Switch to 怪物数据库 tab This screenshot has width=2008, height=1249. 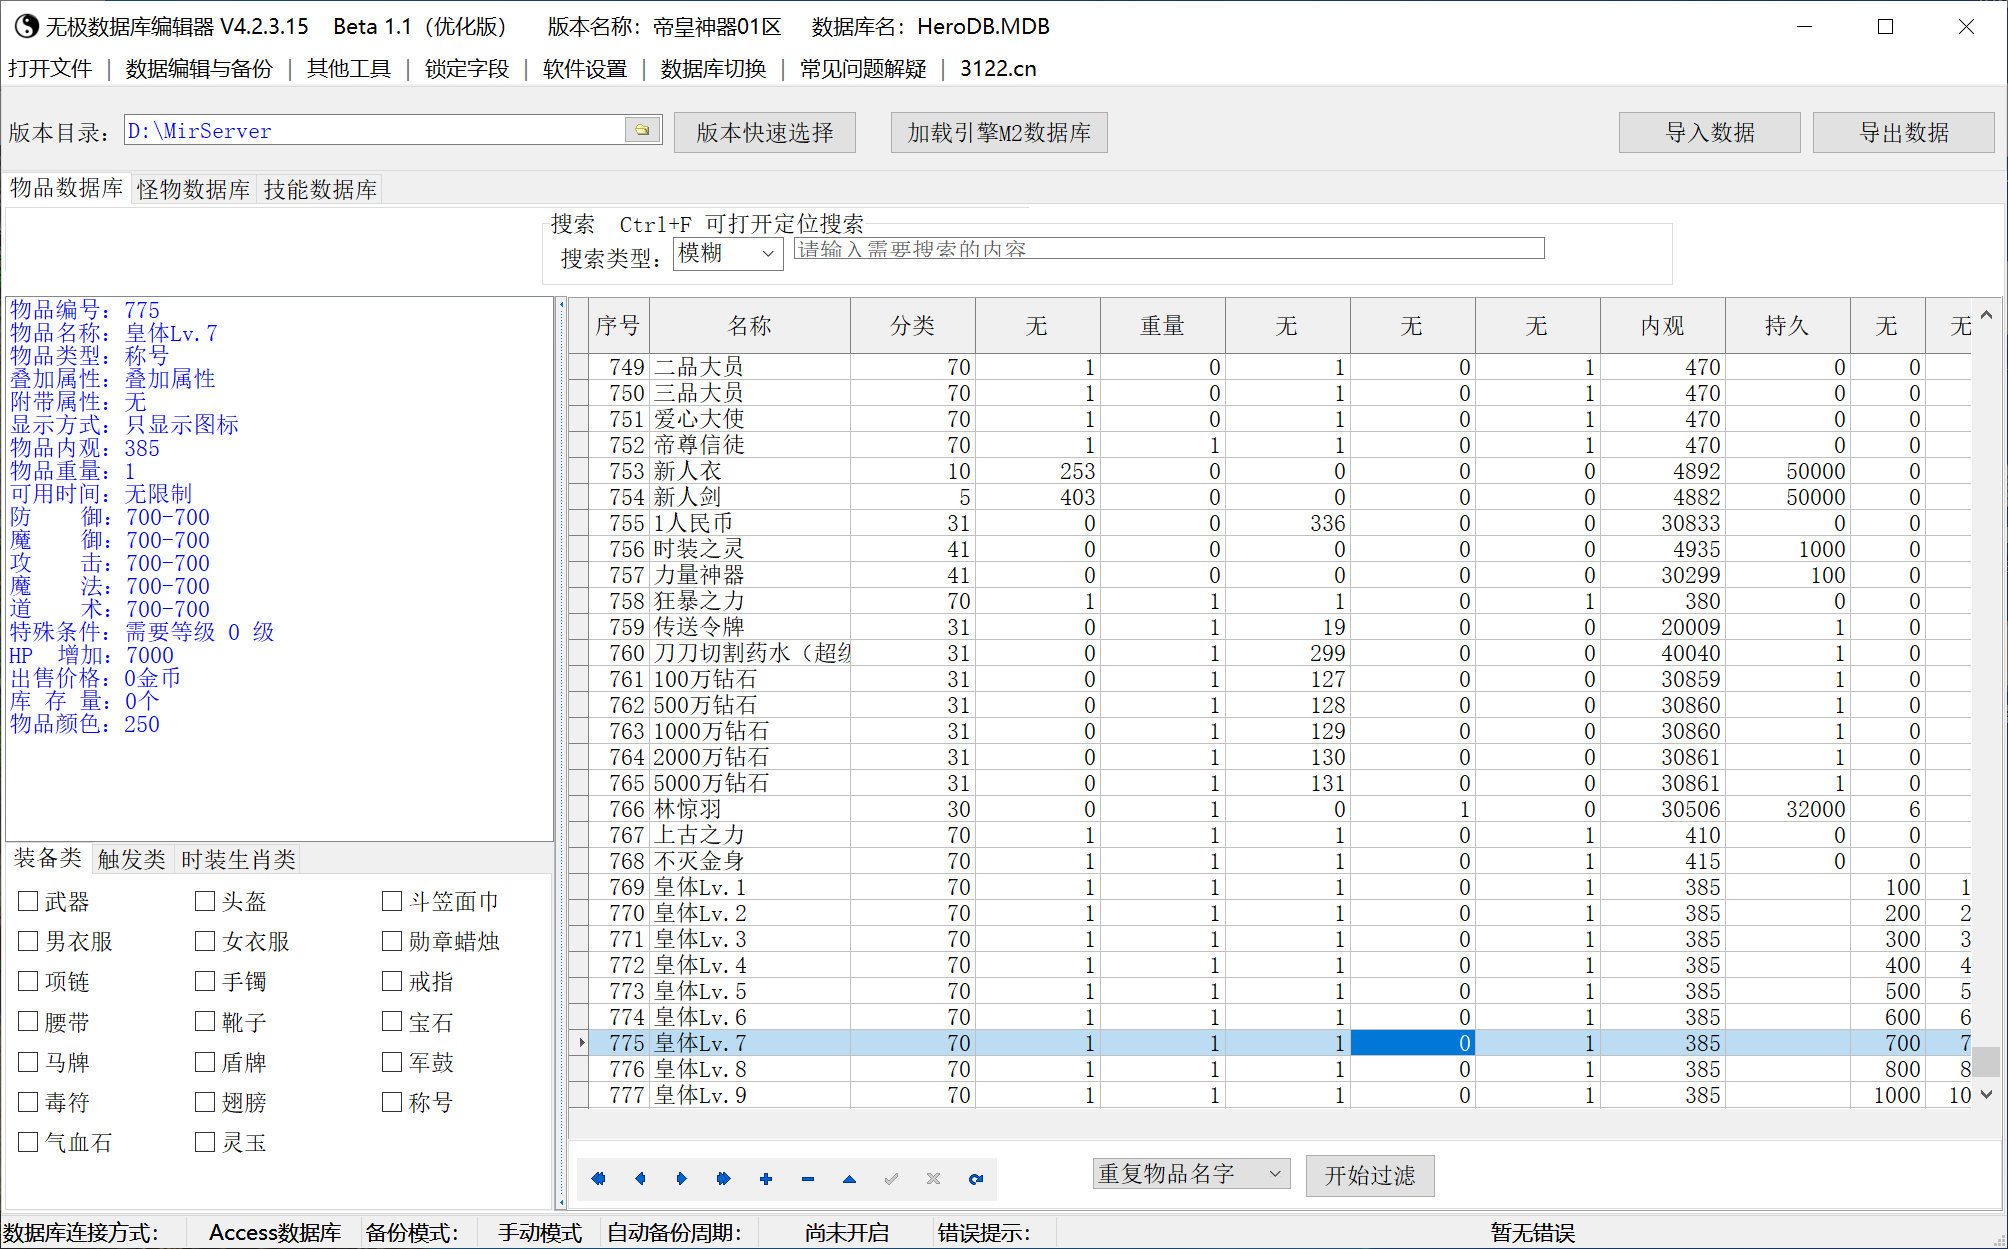[194, 189]
